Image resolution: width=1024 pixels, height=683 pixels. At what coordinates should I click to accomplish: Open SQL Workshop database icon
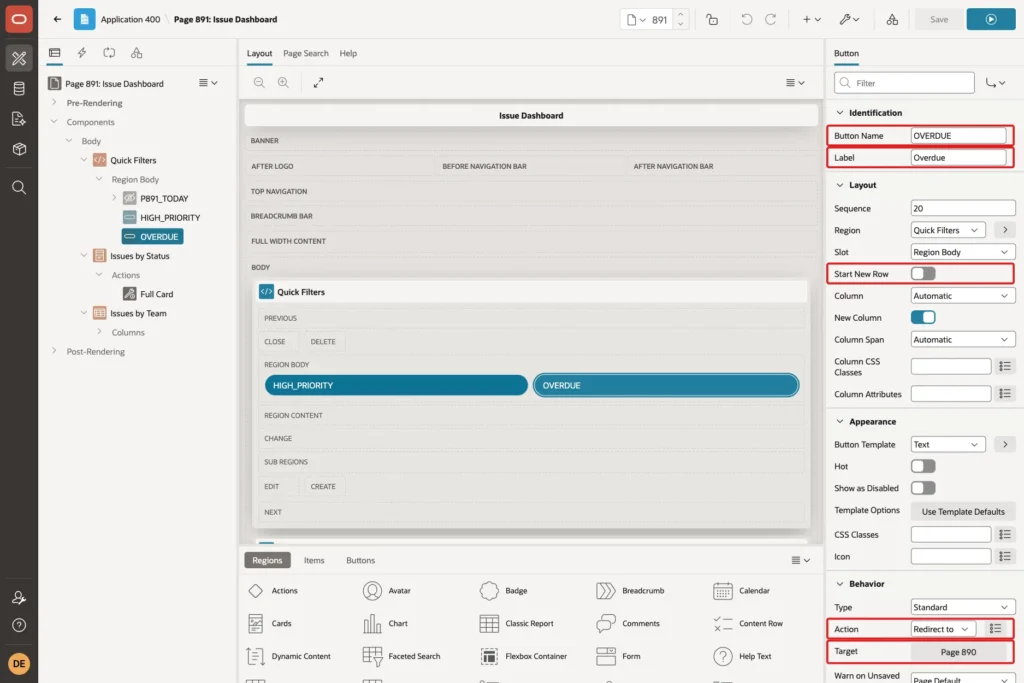pyautogui.click(x=19, y=89)
